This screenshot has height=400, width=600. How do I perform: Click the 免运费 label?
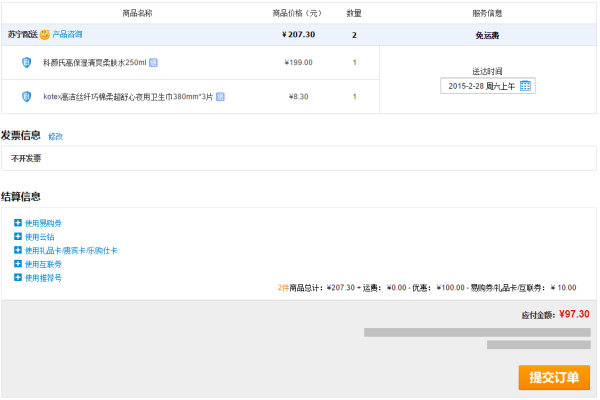coord(487,35)
